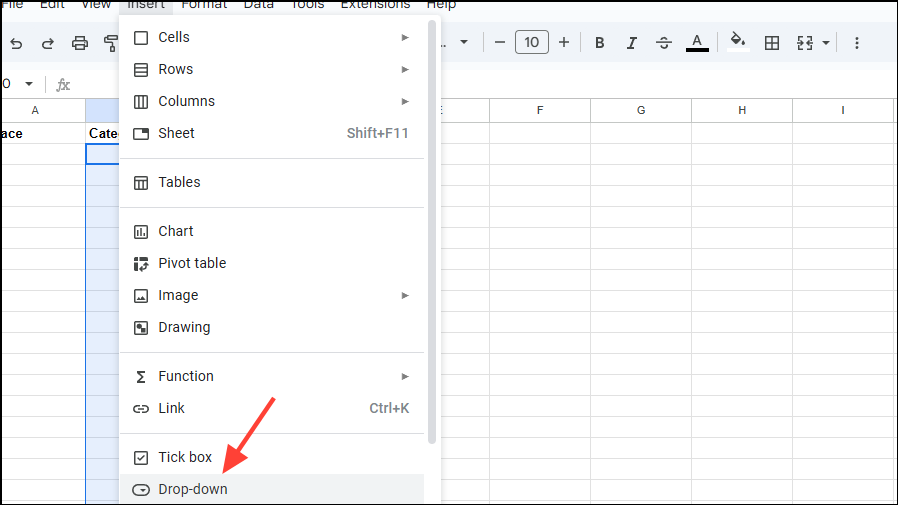Click the fx formula bar icon

point(63,85)
